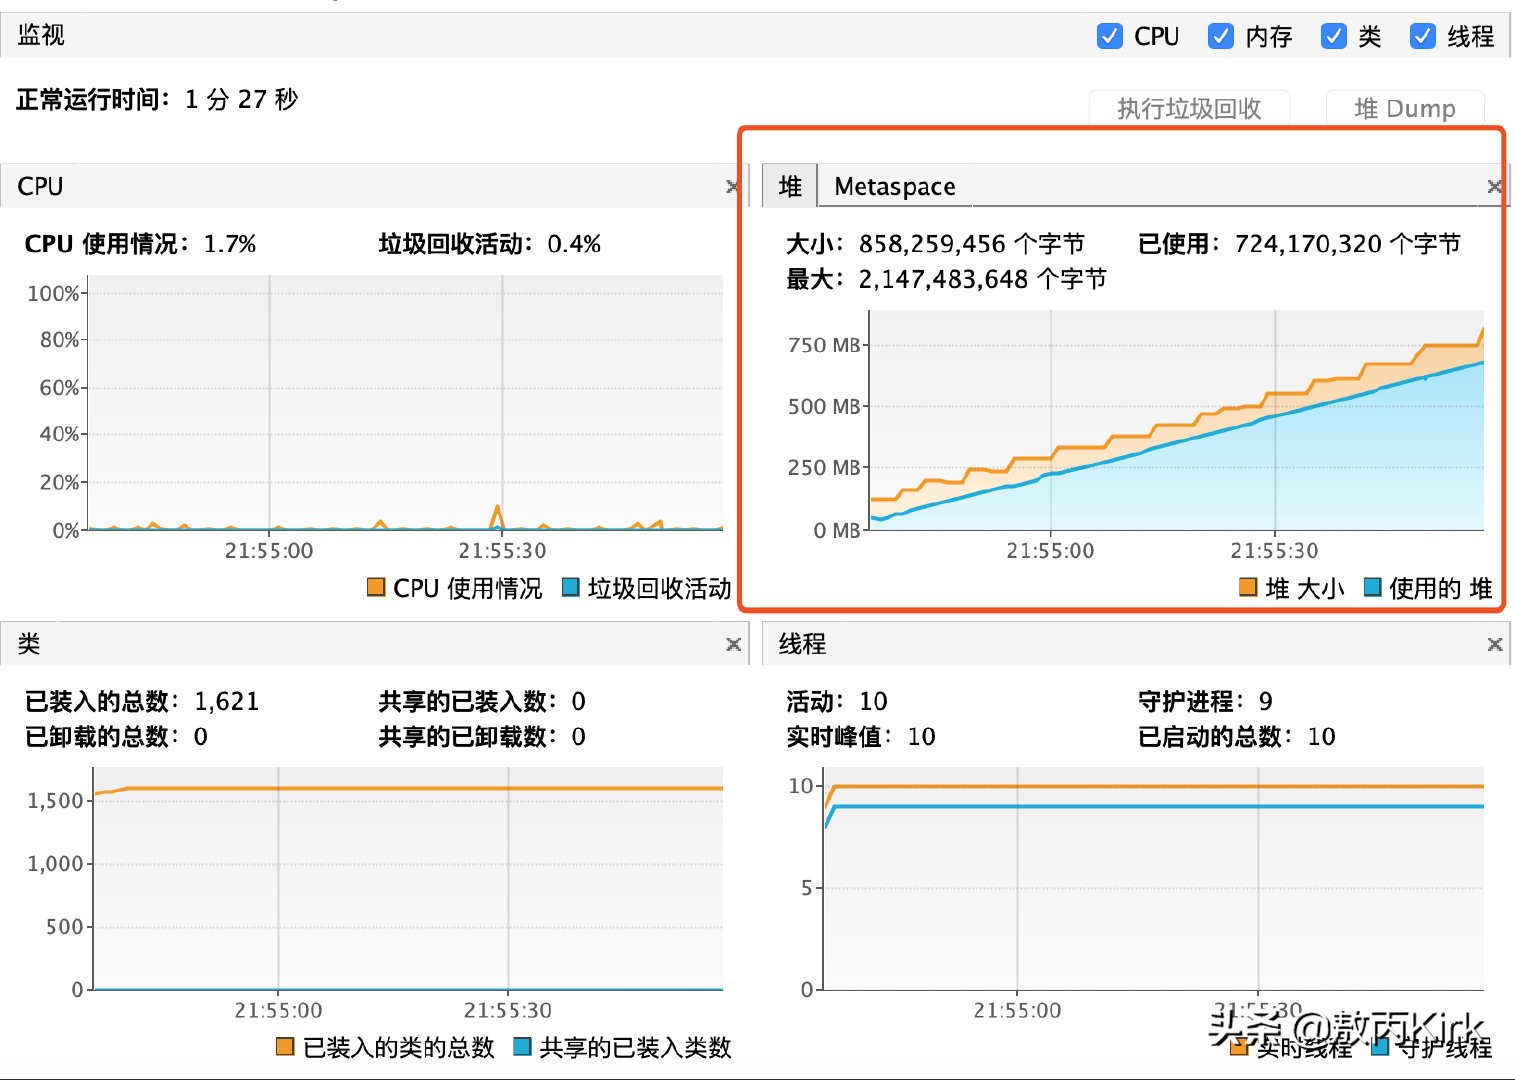Click the 共享的已装入类数 legend icon
The image size is (1515, 1080).
(523, 1046)
